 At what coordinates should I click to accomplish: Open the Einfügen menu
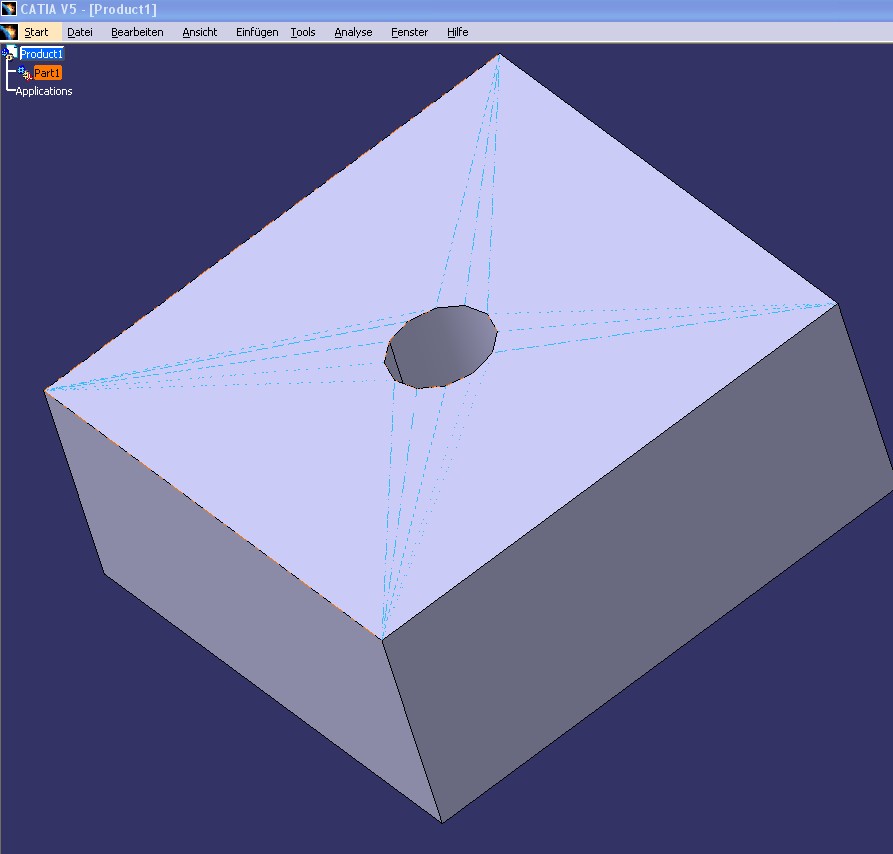tap(257, 32)
